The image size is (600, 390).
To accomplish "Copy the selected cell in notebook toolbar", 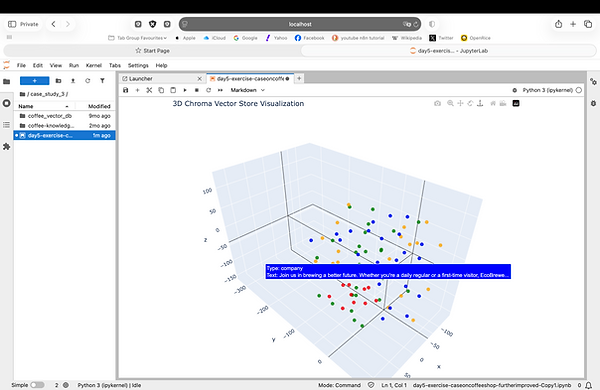I will [161, 90].
